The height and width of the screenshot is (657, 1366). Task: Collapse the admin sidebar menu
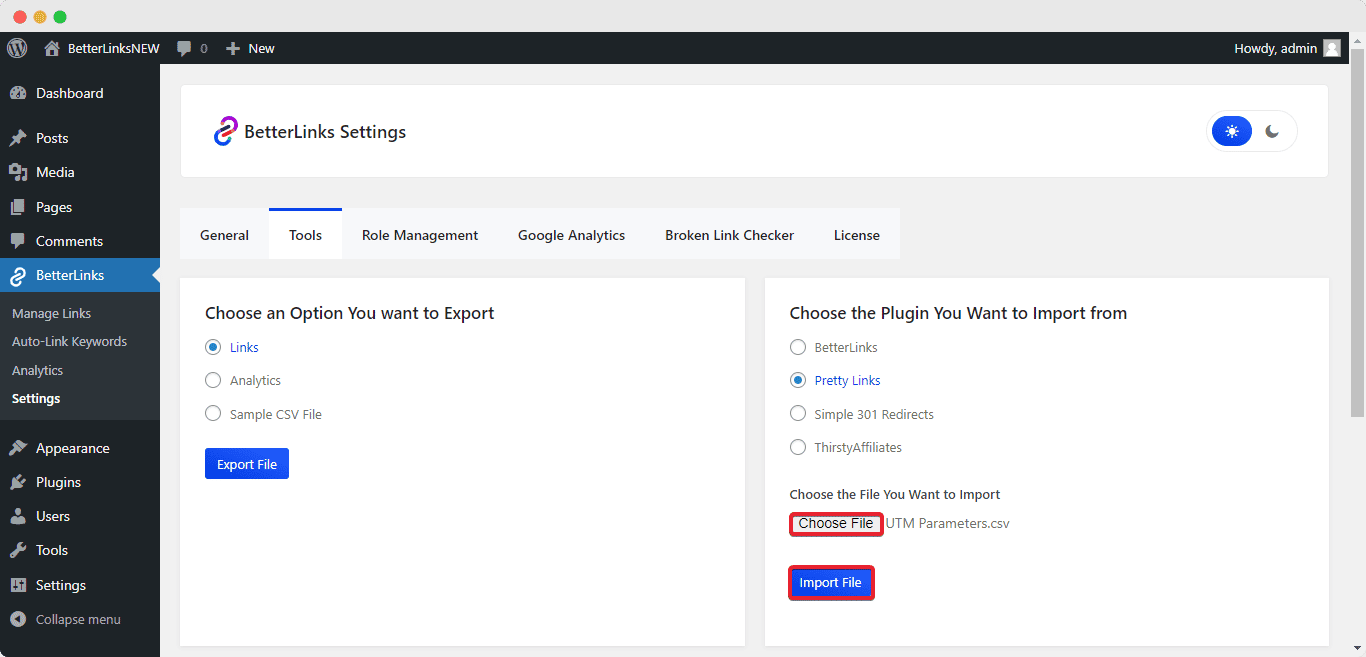pos(77,619)
